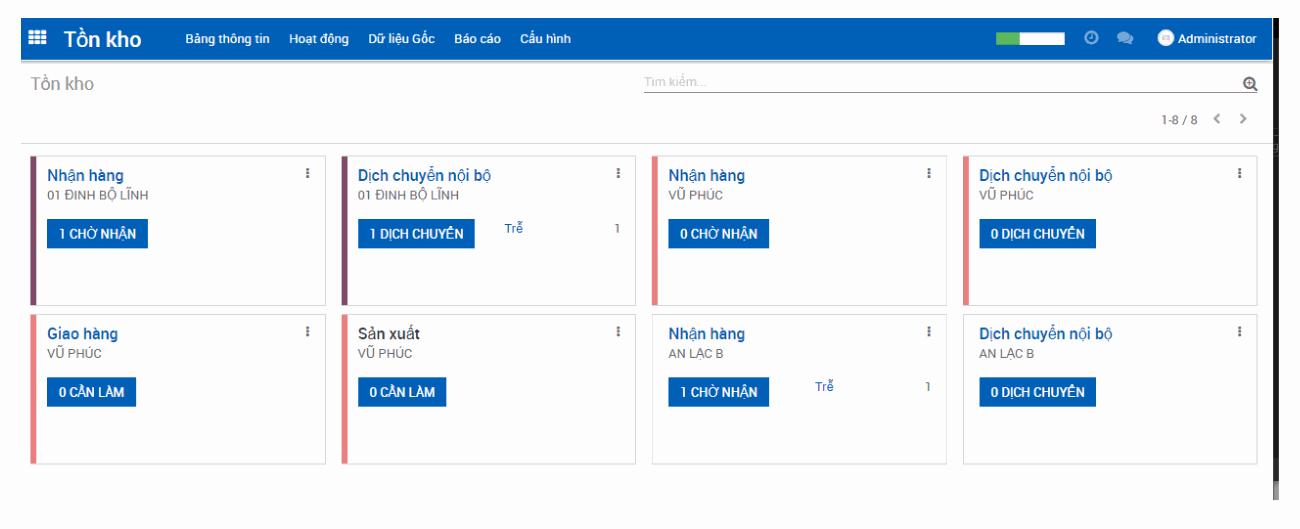1300x529 pixels.
Task: Open the Giao hàng card title
Action: (82, 334)
